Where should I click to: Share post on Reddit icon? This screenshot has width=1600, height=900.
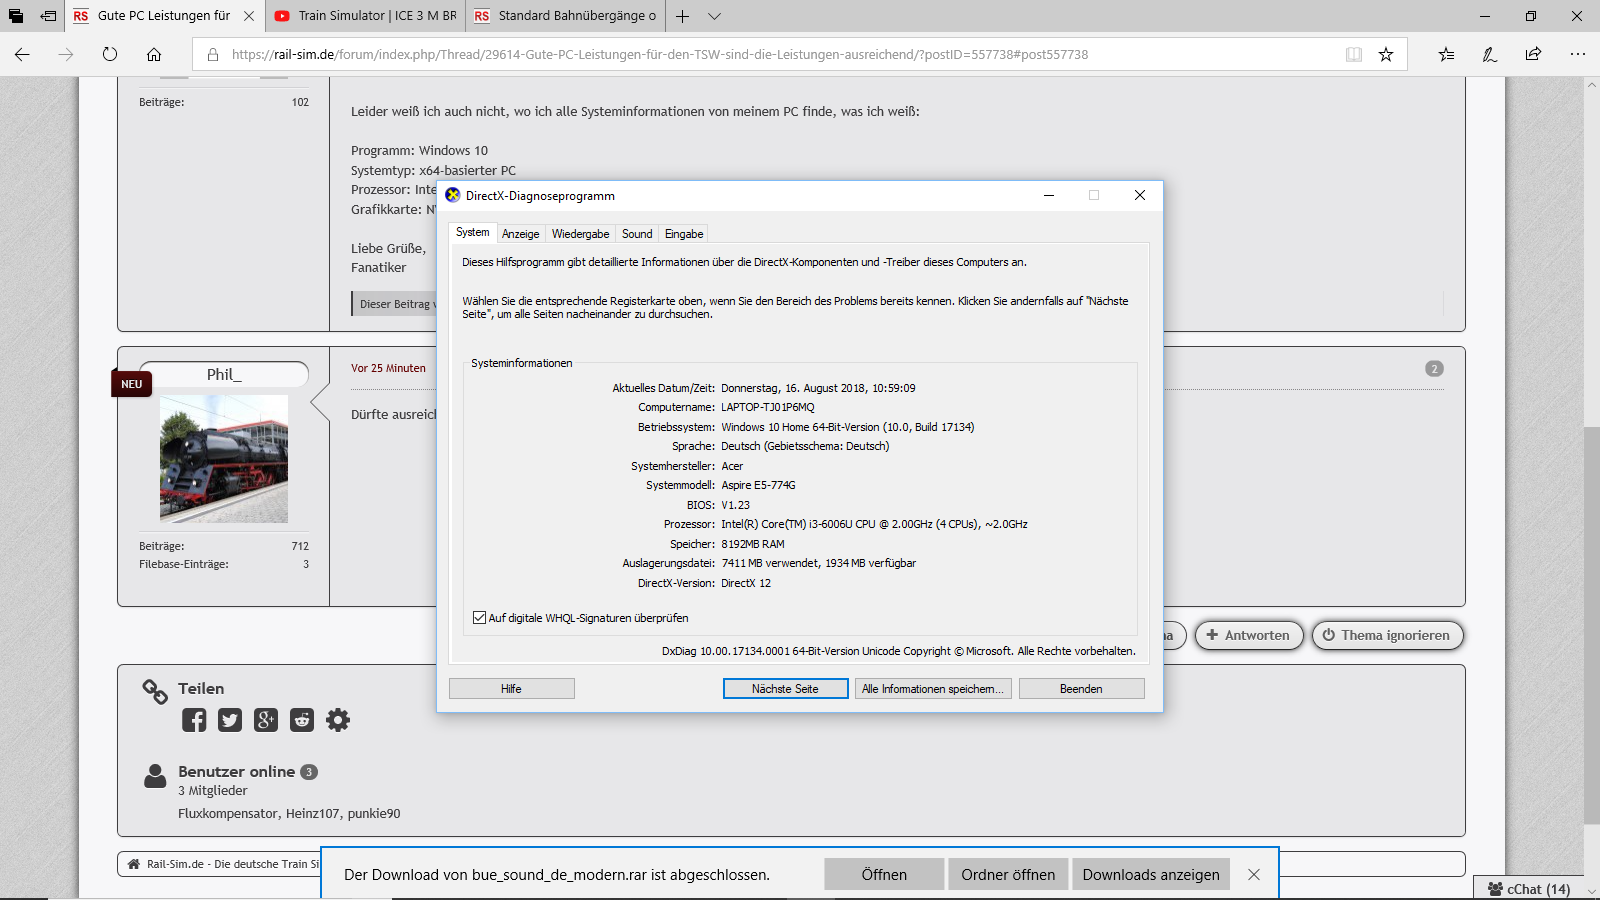pyautogui.click(x=302, y=720)
